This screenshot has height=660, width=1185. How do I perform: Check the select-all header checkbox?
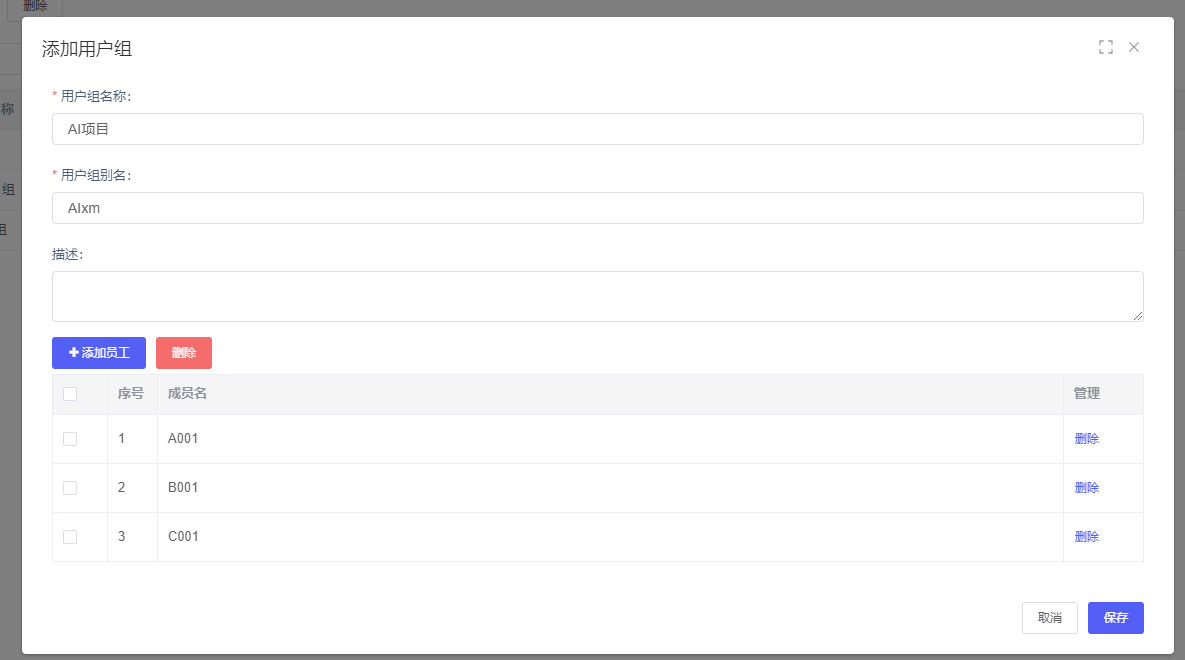pyautogui.click(x=70, y=394)
